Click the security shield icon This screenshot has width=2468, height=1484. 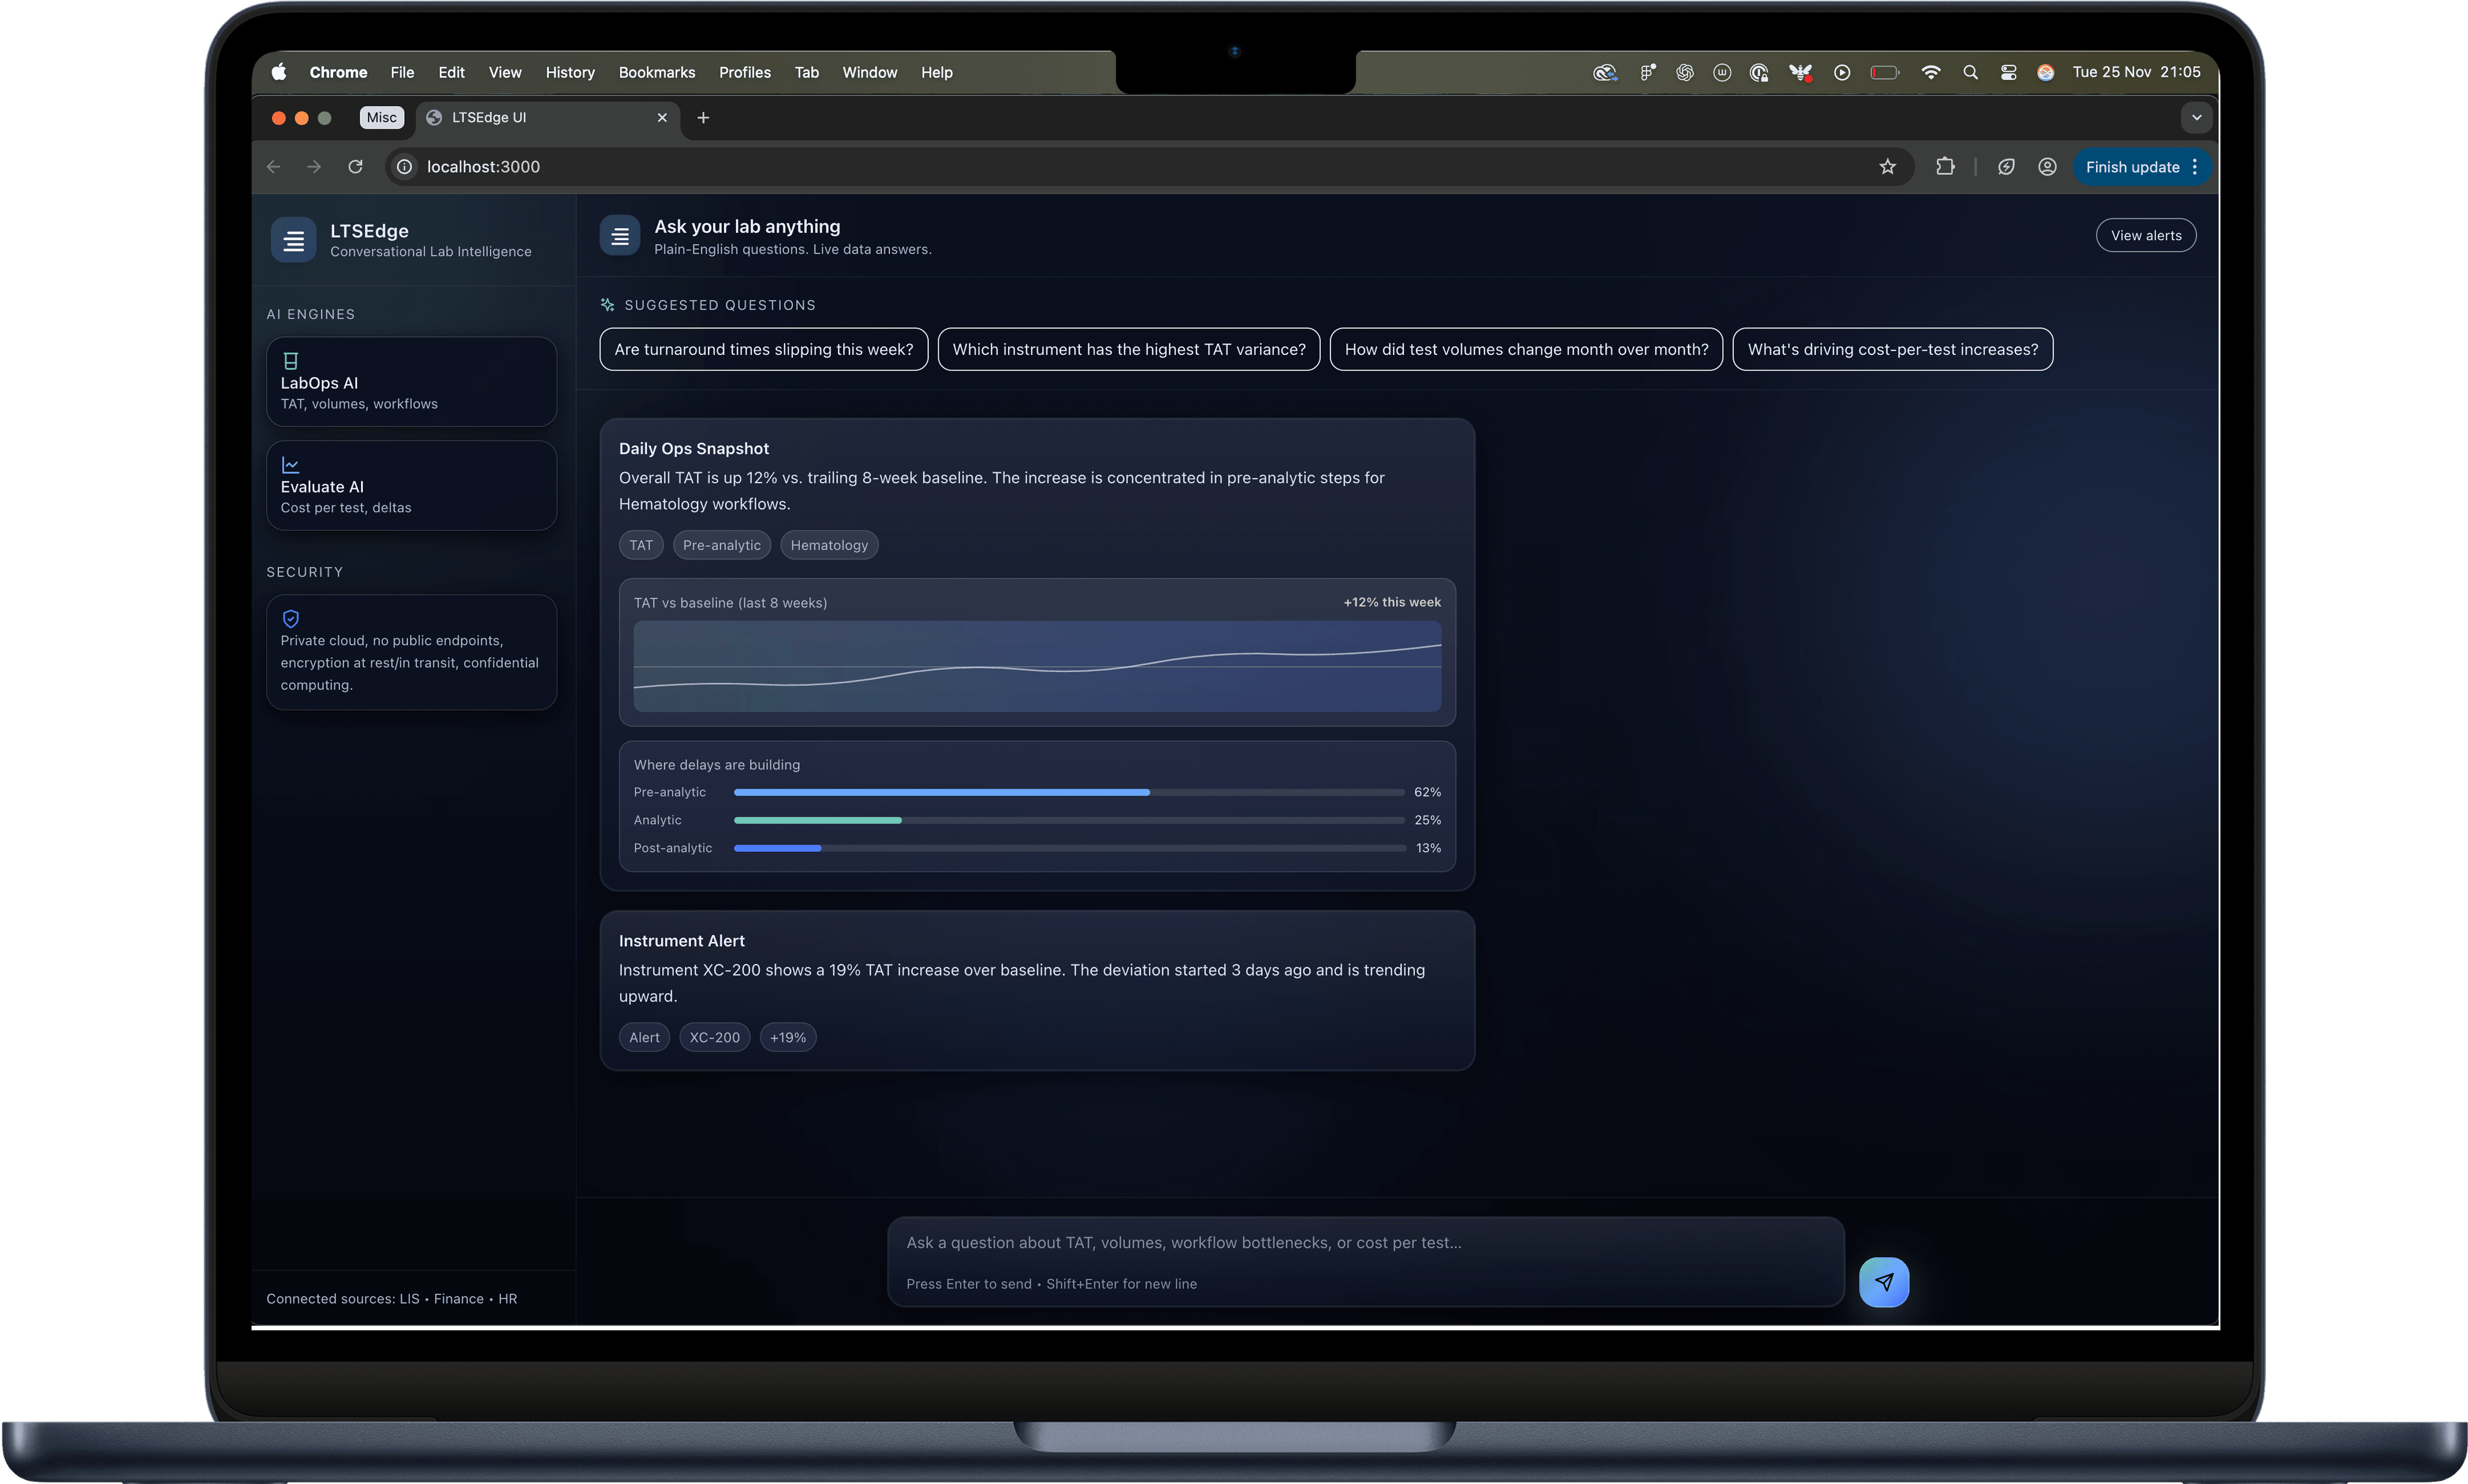click(x=291, y=619)
